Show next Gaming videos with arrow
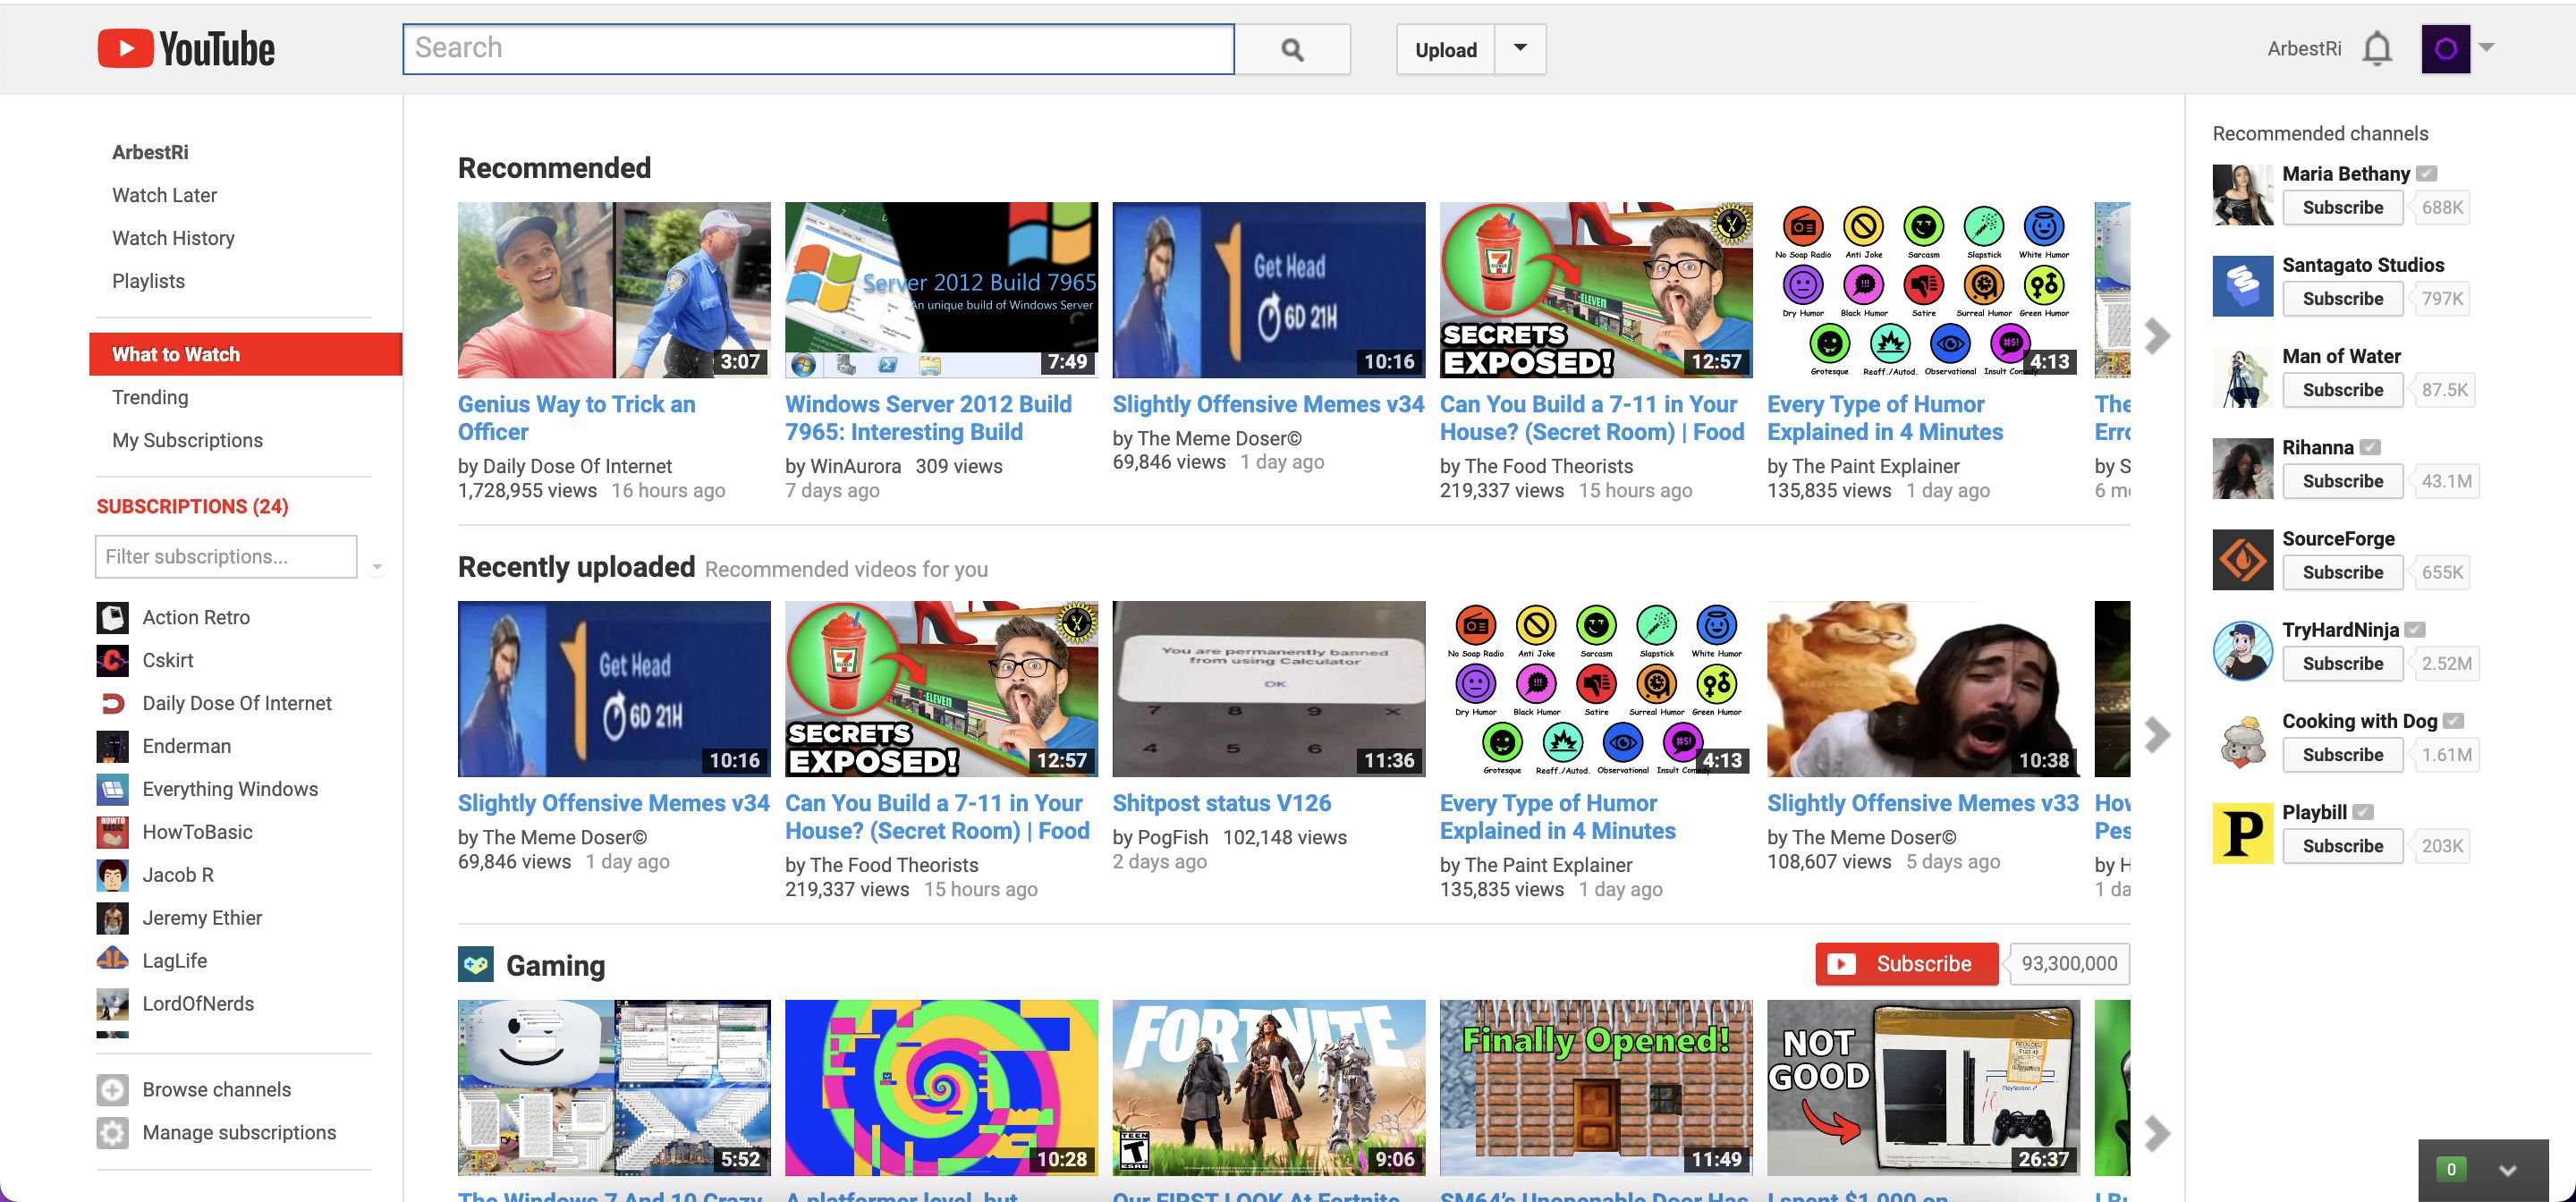The image size is (2576, 1202). pyautogui.click(x=2157, y=1134)
